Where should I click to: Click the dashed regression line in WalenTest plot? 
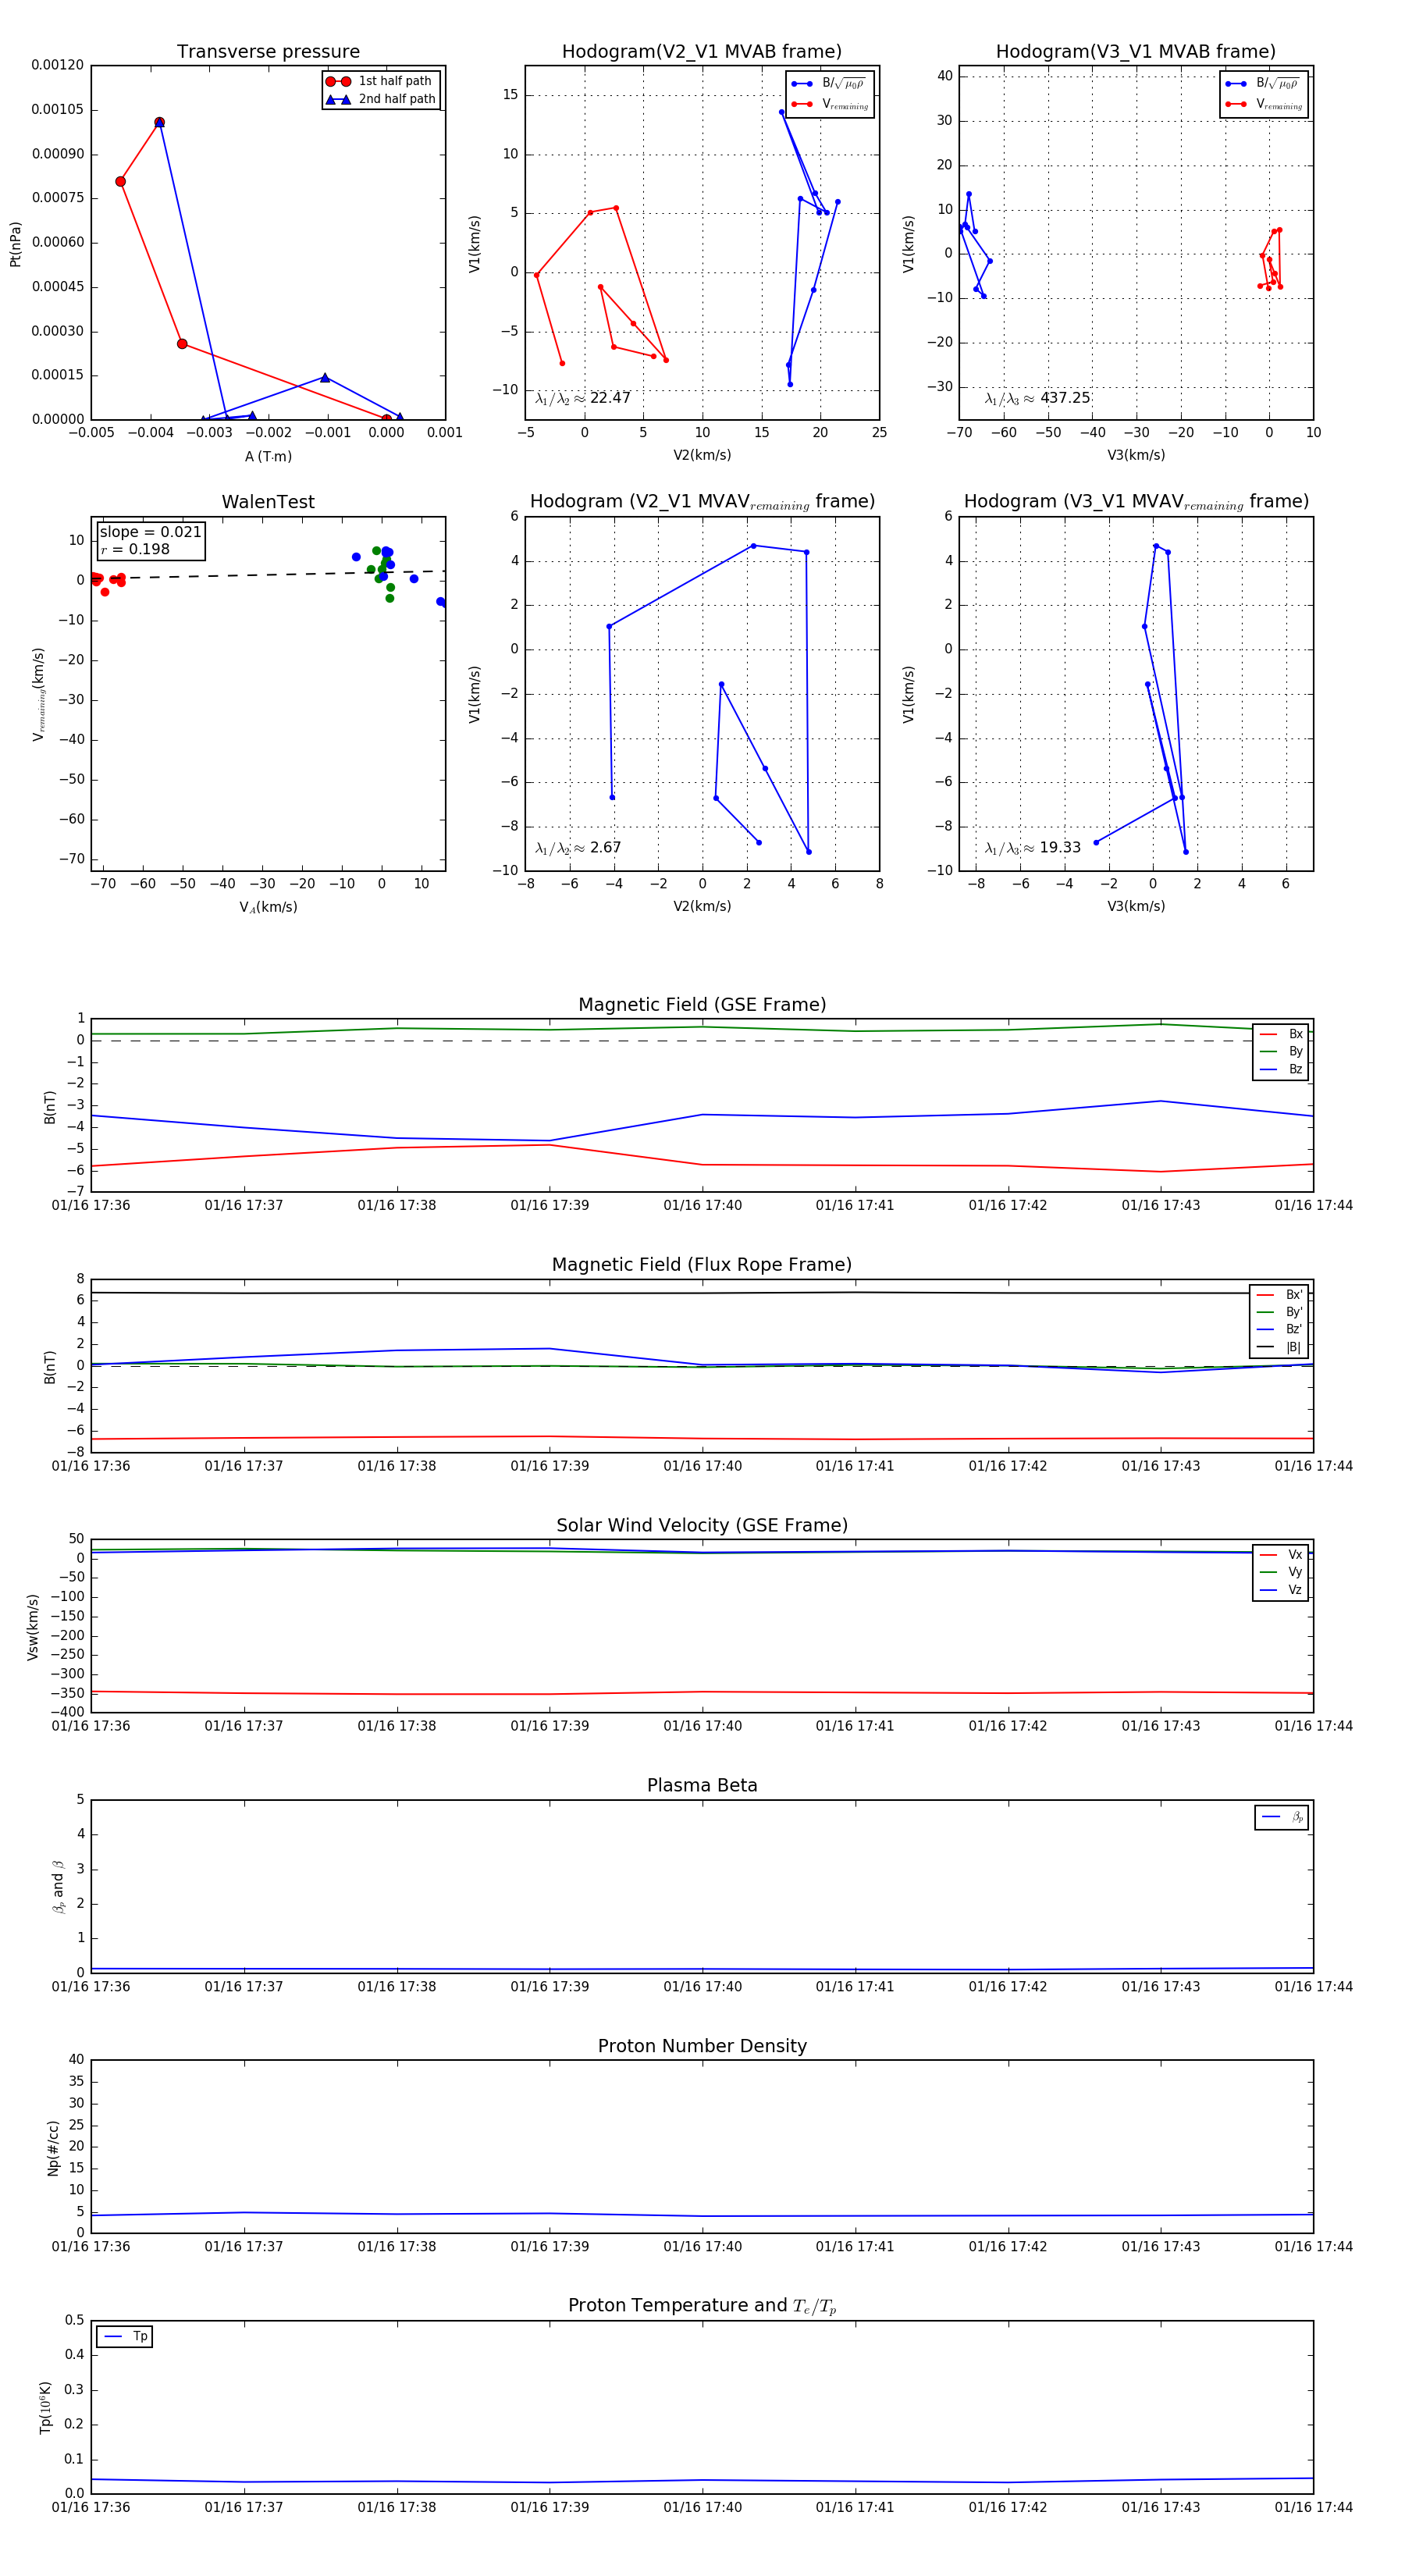click(x=268, y=575)
